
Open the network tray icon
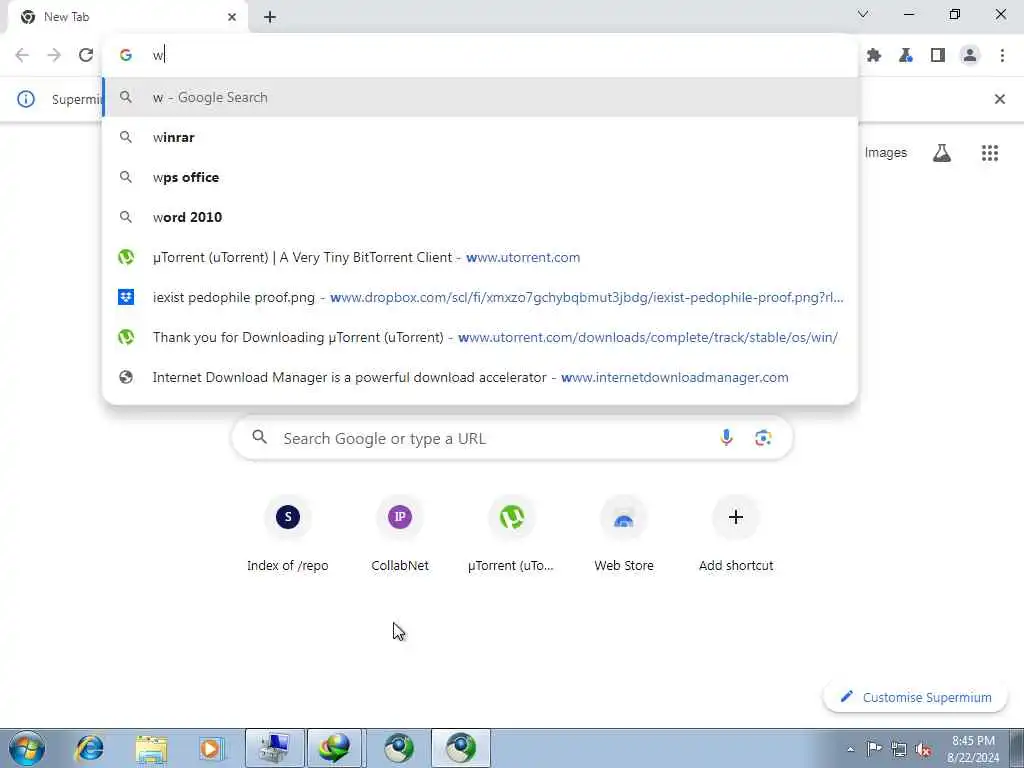(899, 749)
